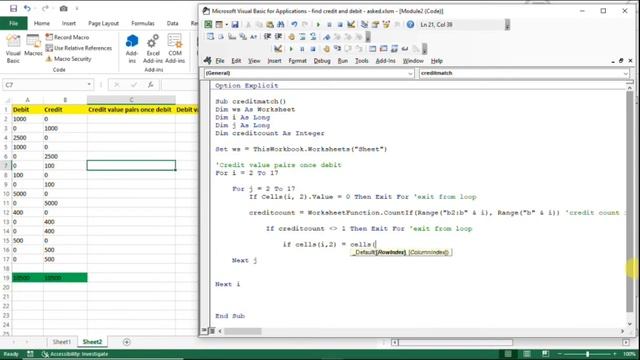Open the Properties Window icon
The image size is (640, 360).
tap(376, 24)
